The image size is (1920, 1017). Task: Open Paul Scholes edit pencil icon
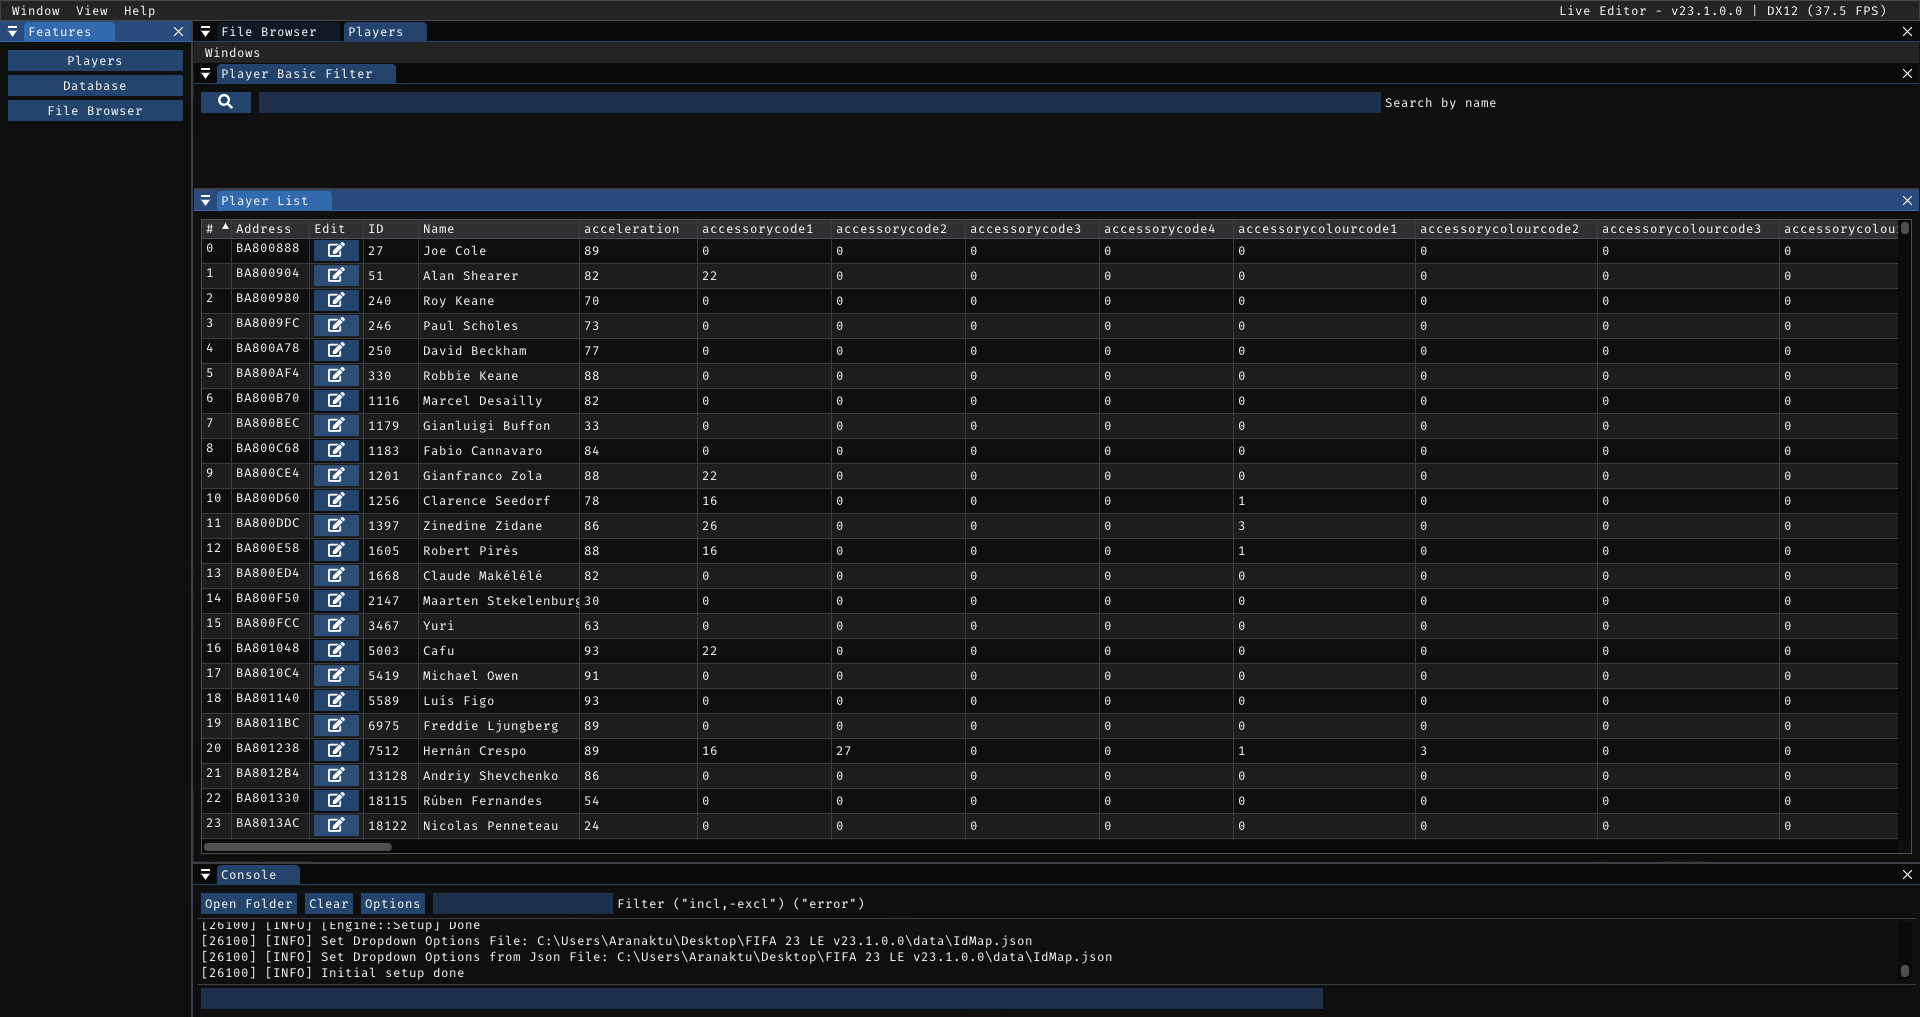click(336, 325)
